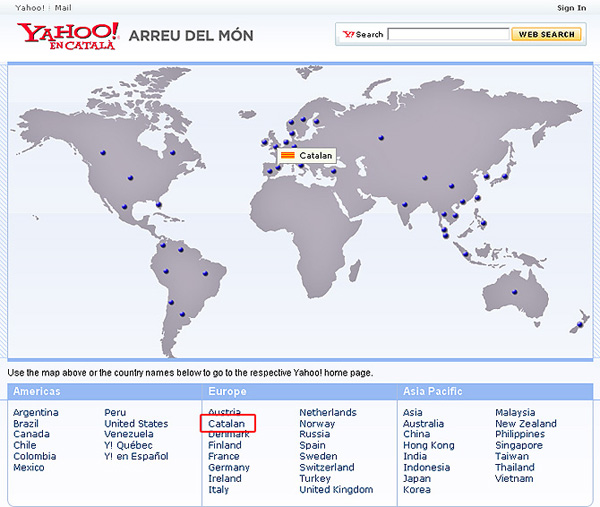Open the Korea country link
This screenshot has height=507, width=600.
417,489
